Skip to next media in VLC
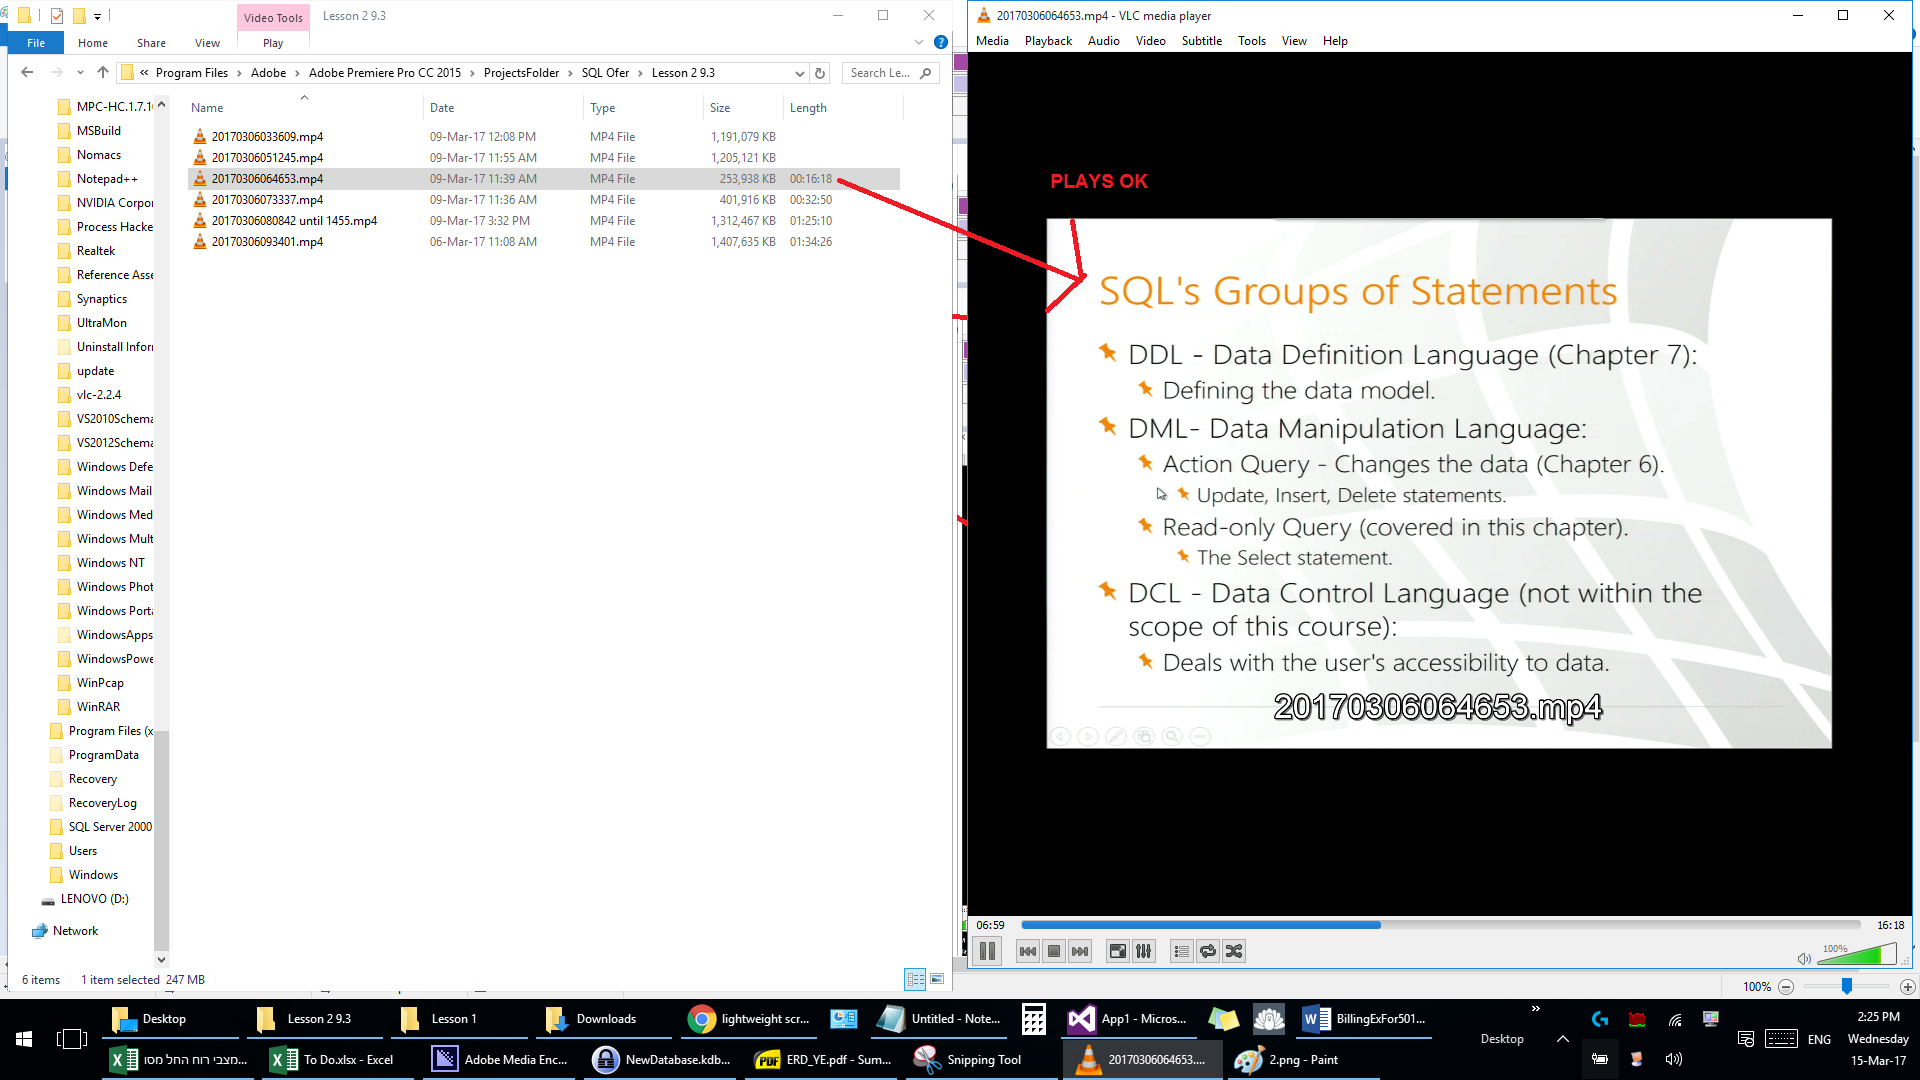 1080,951
